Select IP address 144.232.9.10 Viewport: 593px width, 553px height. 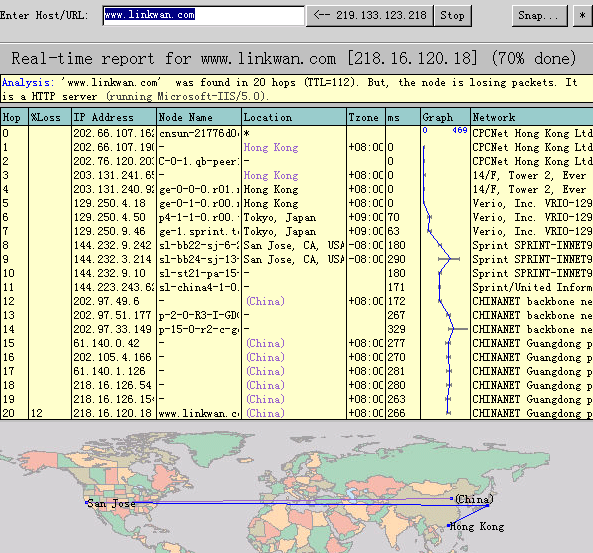(x=109, y=273)
